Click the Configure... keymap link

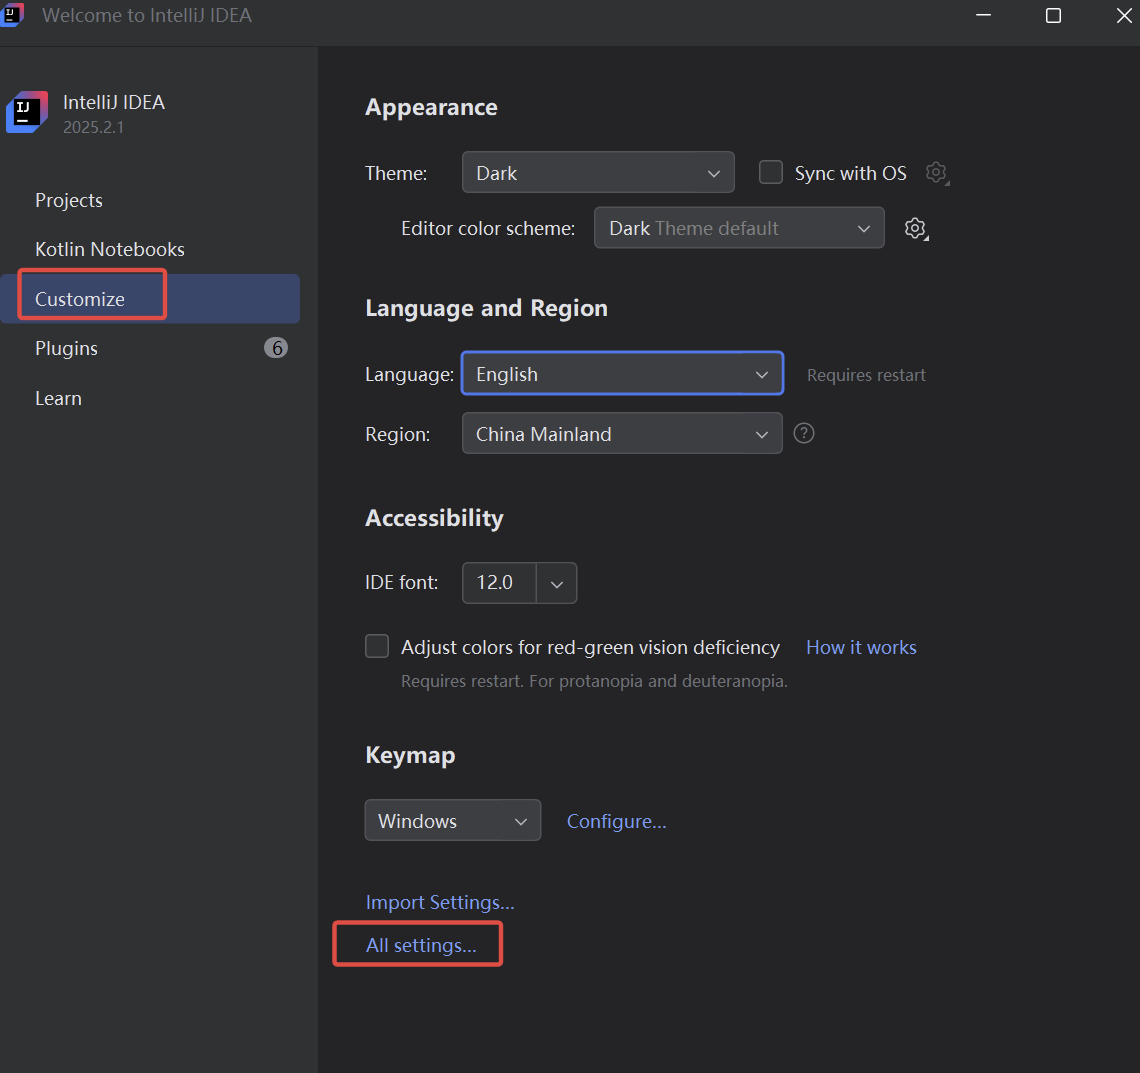click(x=617, y=821)
